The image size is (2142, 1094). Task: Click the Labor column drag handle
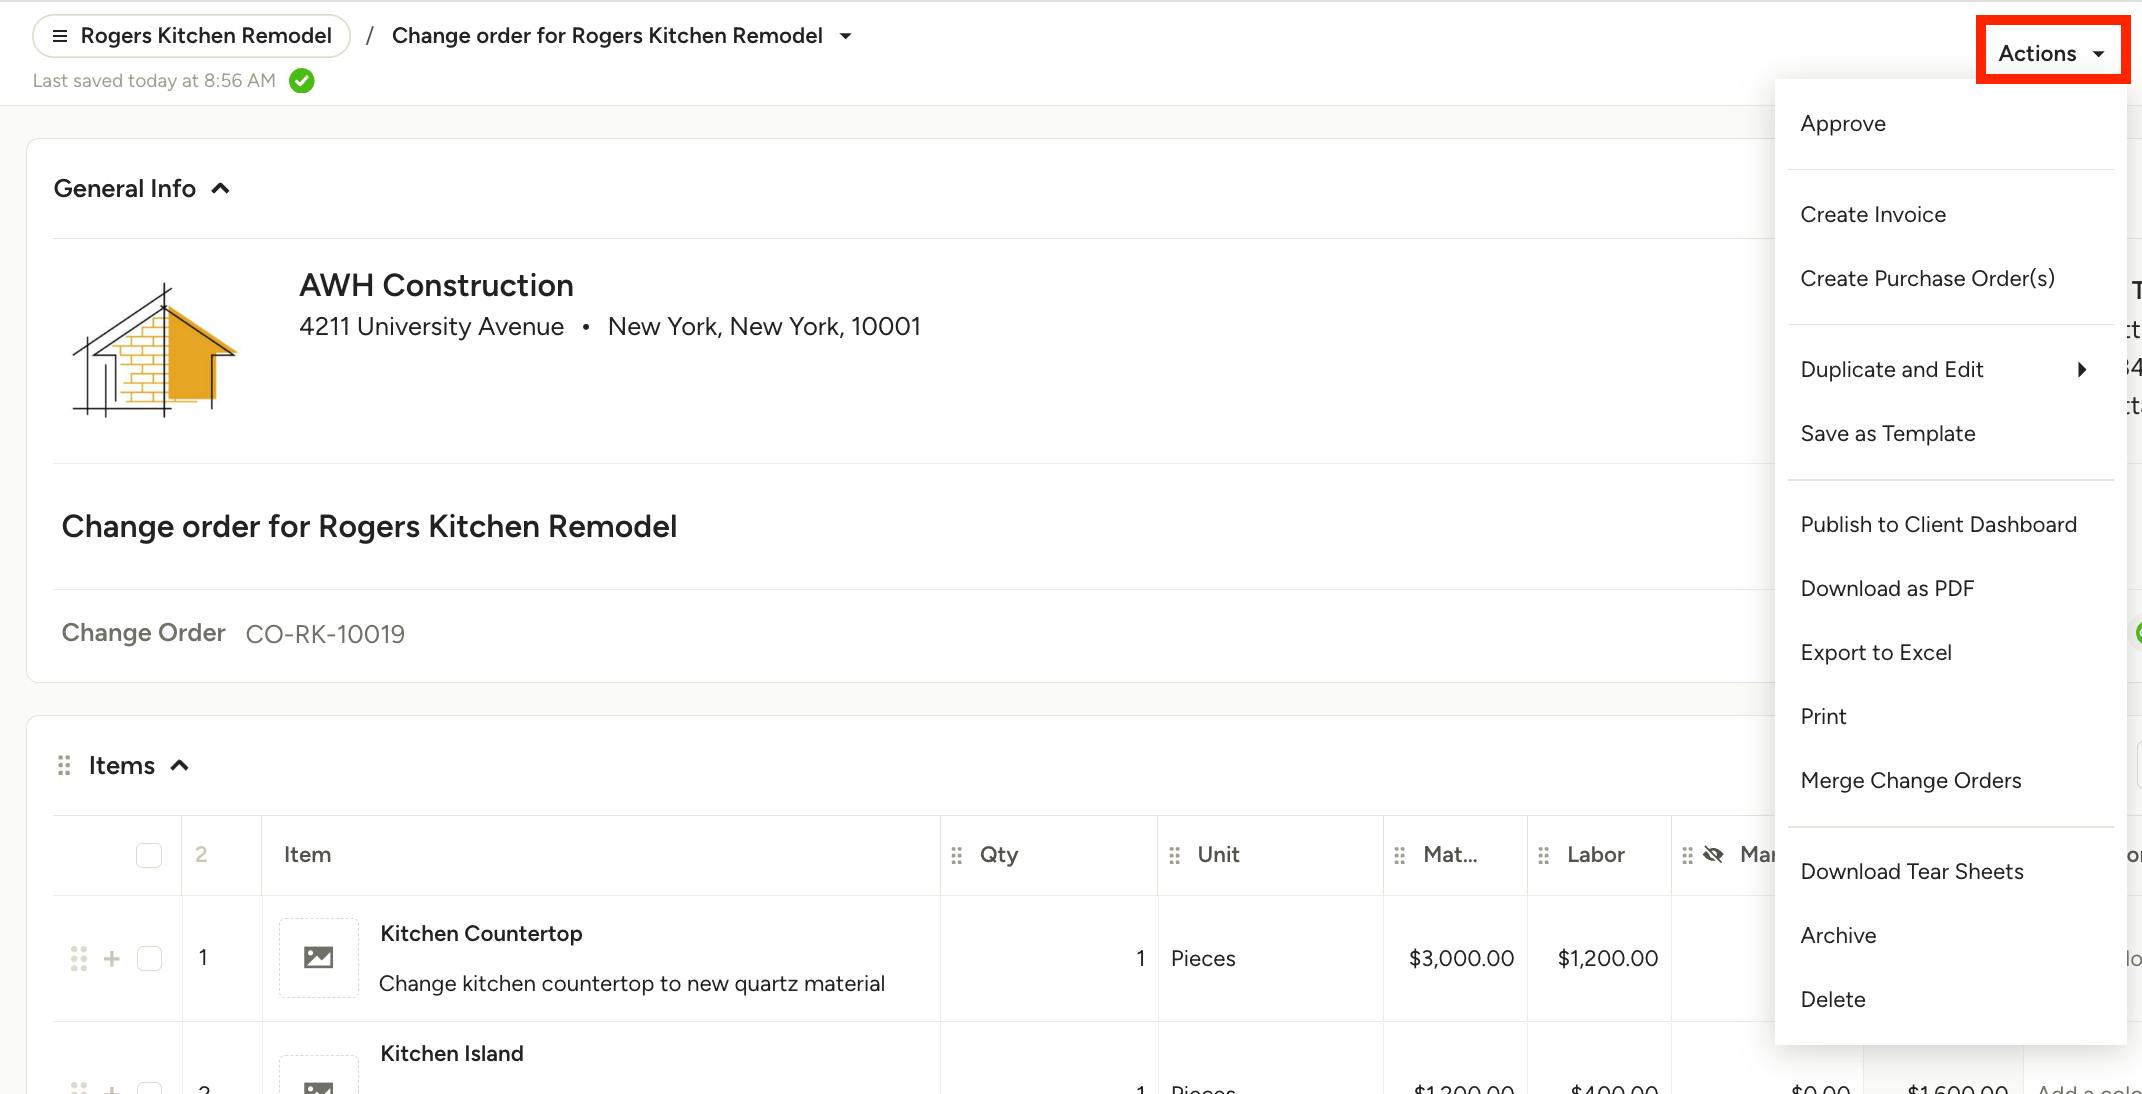click(x=1544, y=856)
